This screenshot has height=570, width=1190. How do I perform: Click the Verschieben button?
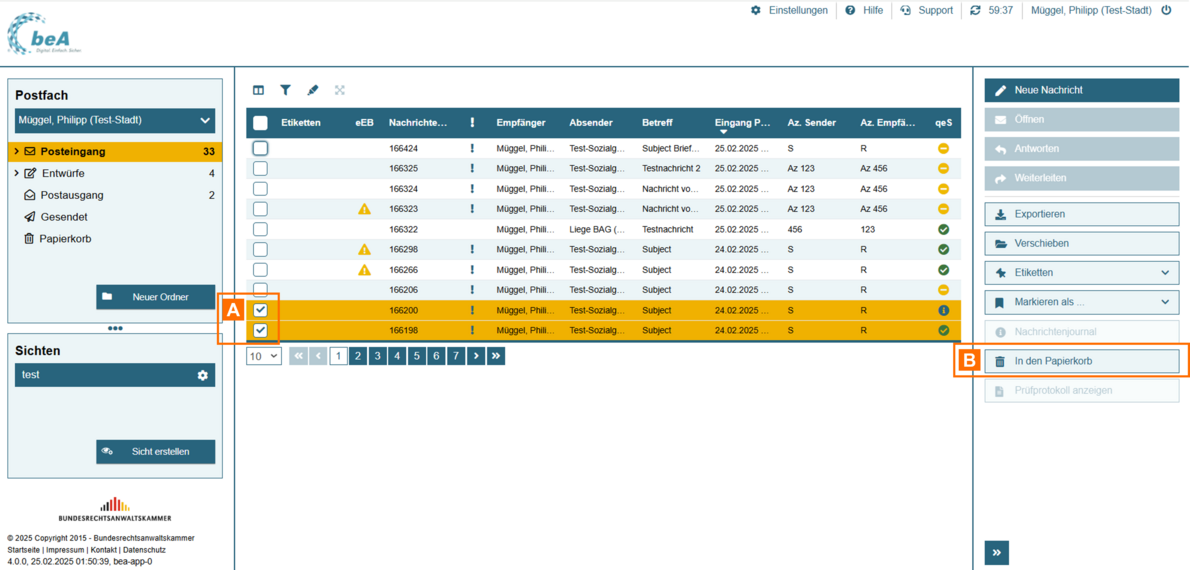point(1081,244)
